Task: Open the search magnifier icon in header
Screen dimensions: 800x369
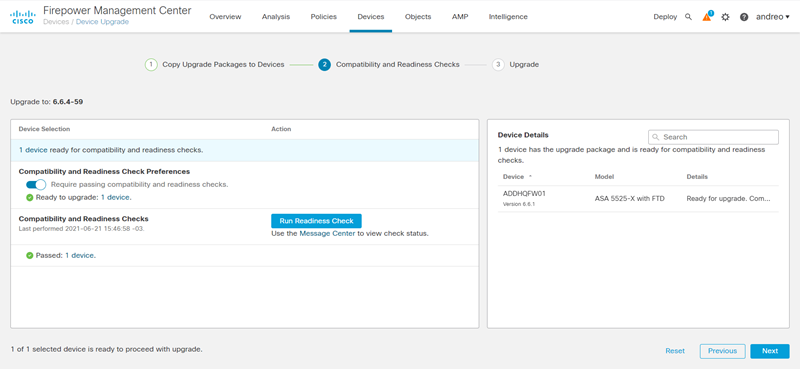Action: tap(688, 17)
